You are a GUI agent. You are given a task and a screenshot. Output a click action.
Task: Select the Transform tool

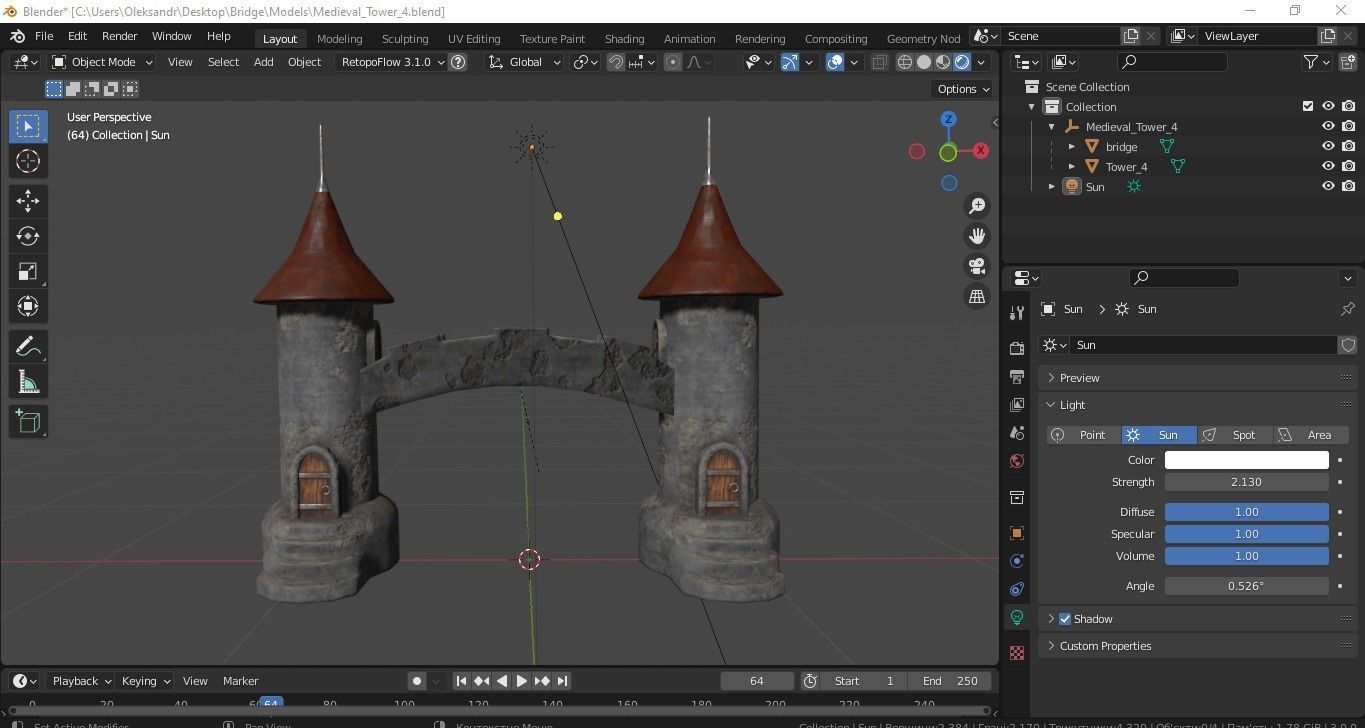[28, 306]
